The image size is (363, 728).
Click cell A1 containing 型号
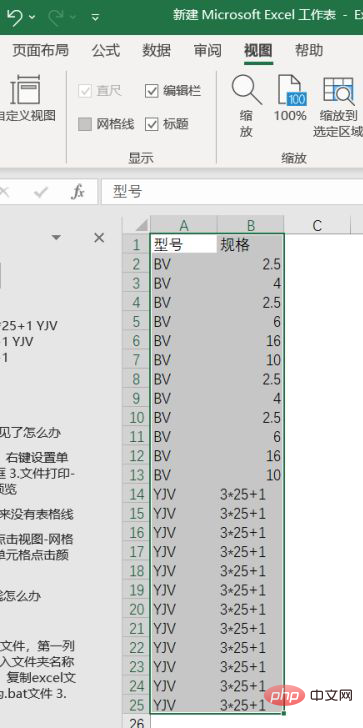pos(184,244)
